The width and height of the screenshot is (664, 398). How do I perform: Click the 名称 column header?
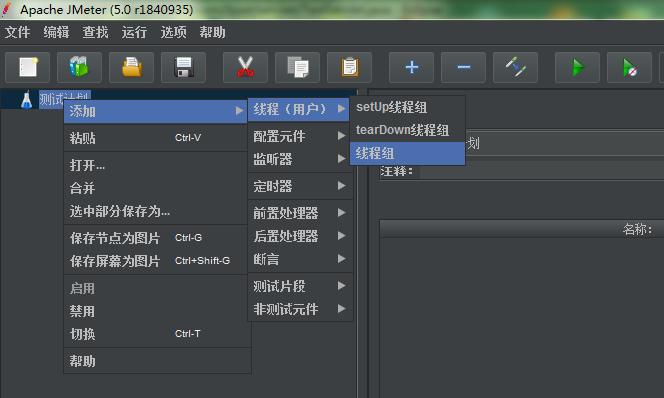coord(522,229)
